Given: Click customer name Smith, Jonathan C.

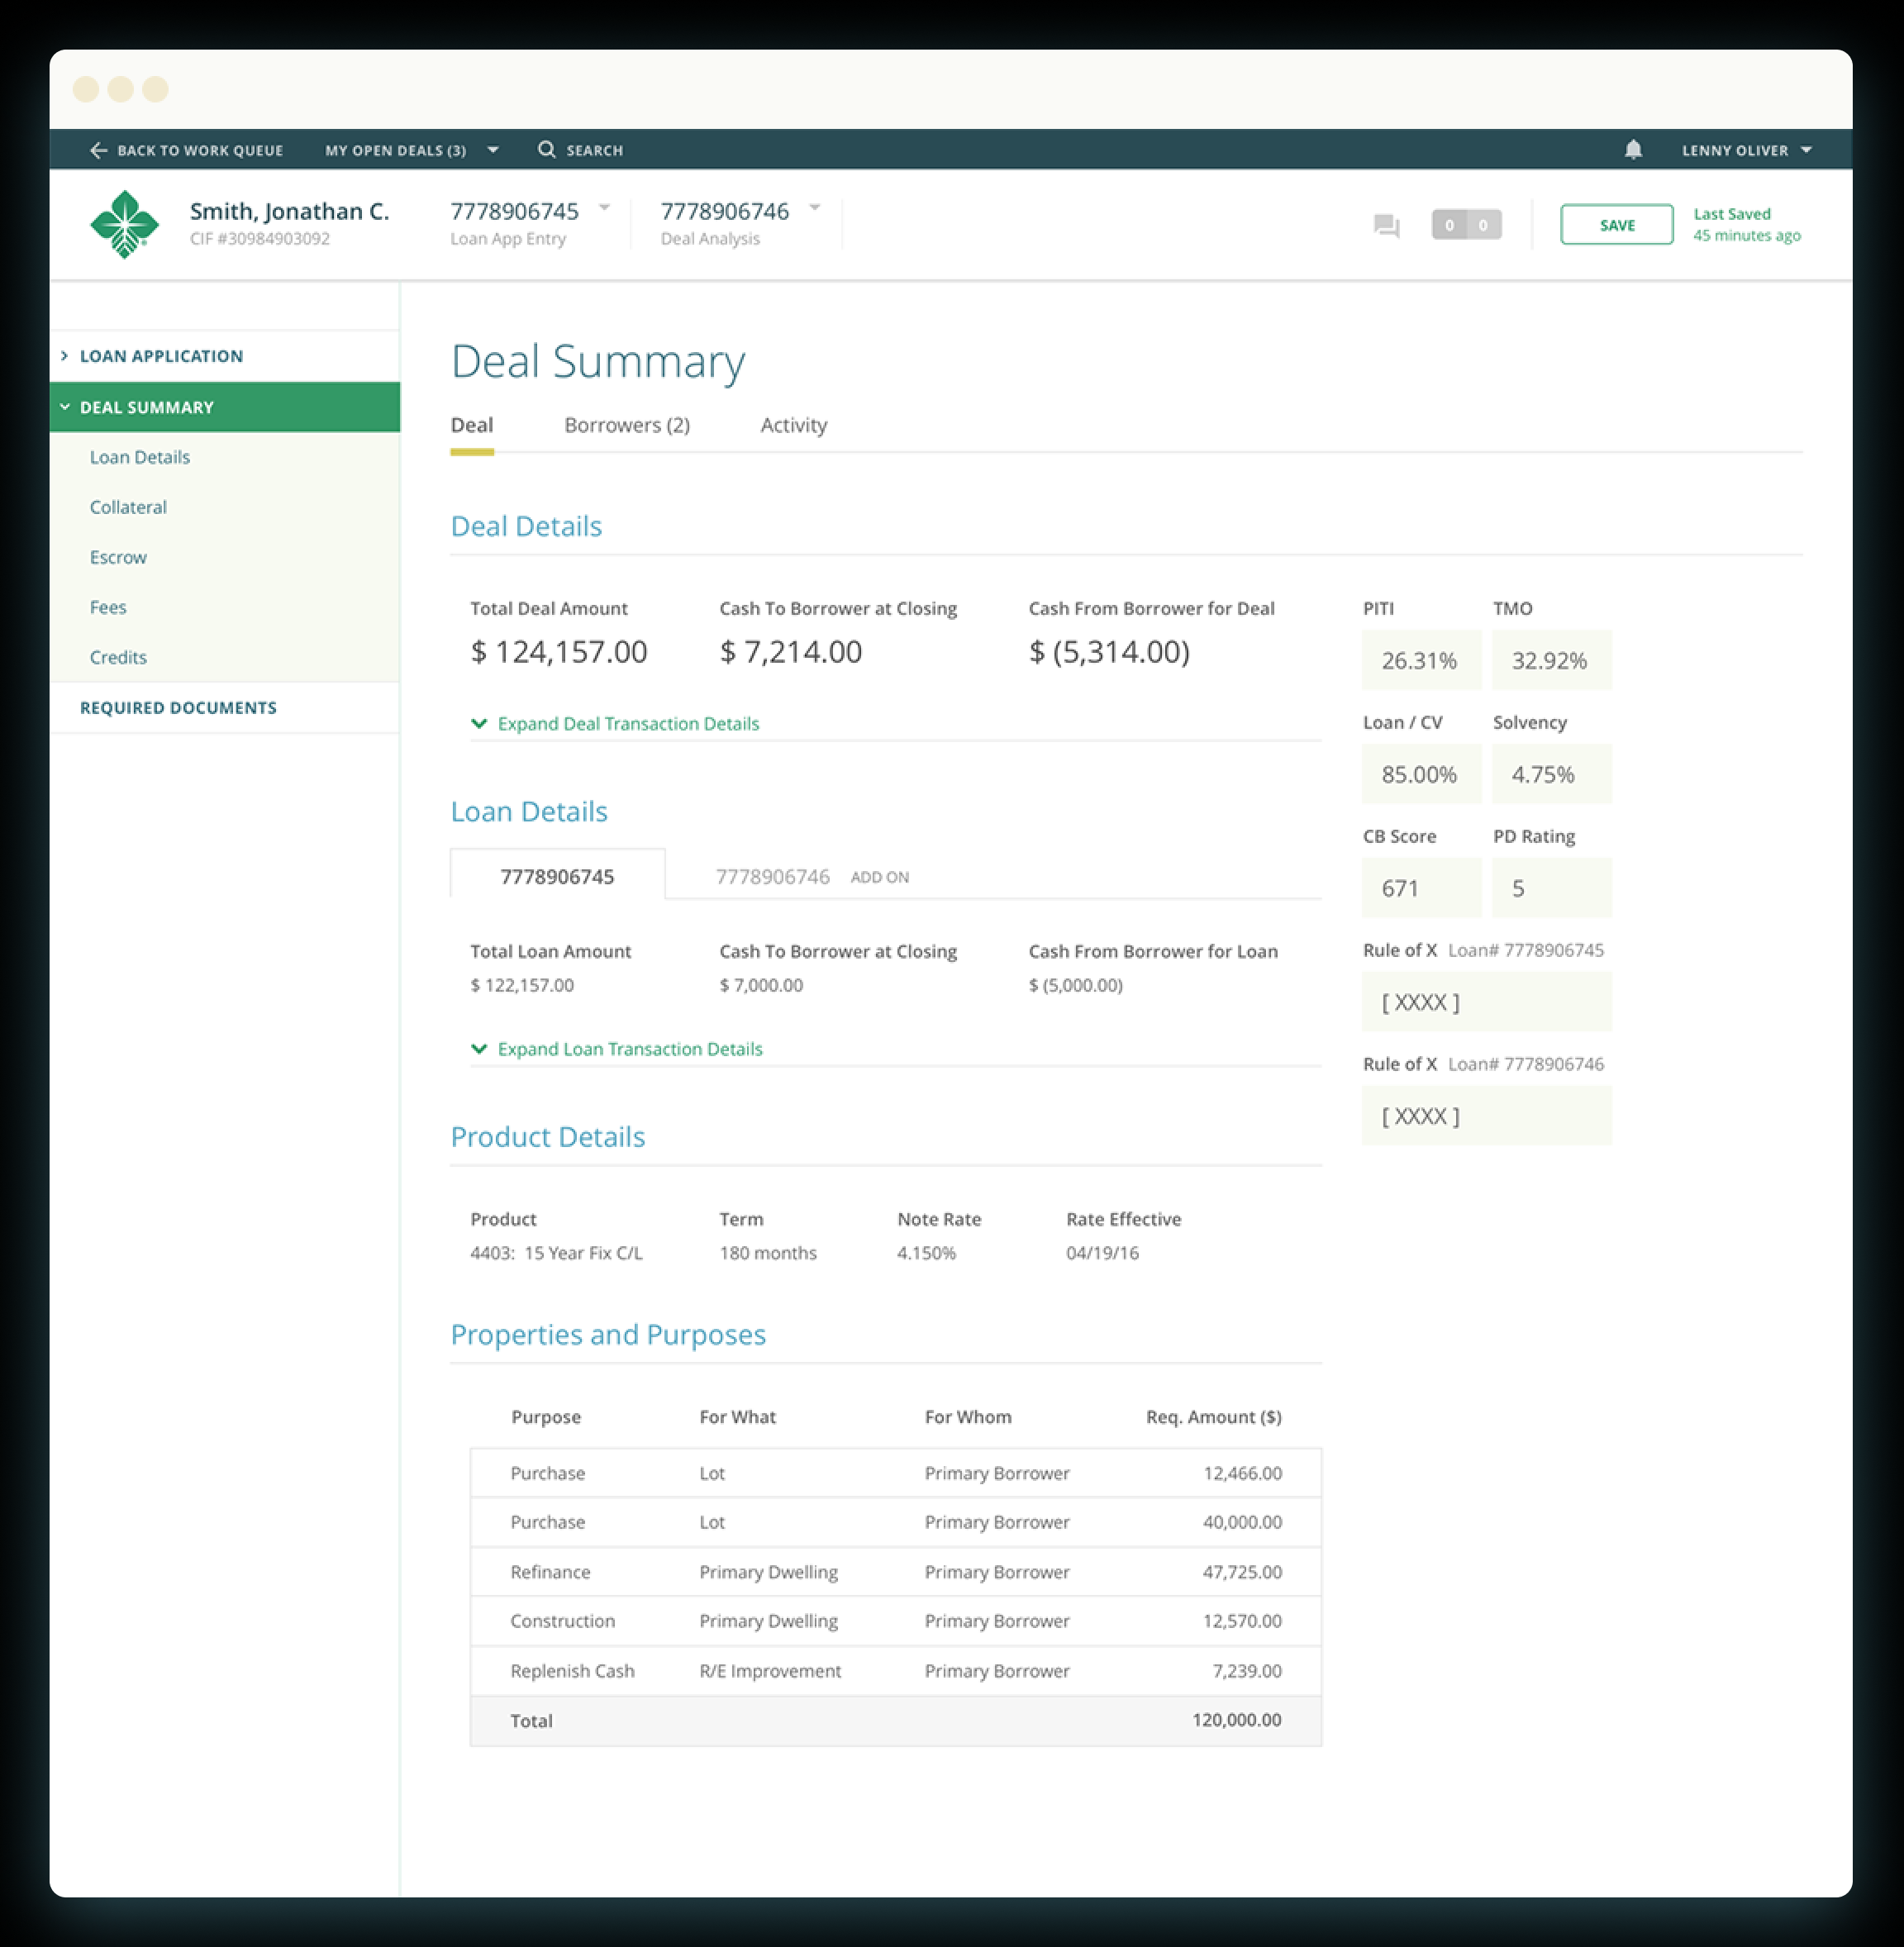Looking at the screenshot, I should pyautogui.click(x=289, y=211).
